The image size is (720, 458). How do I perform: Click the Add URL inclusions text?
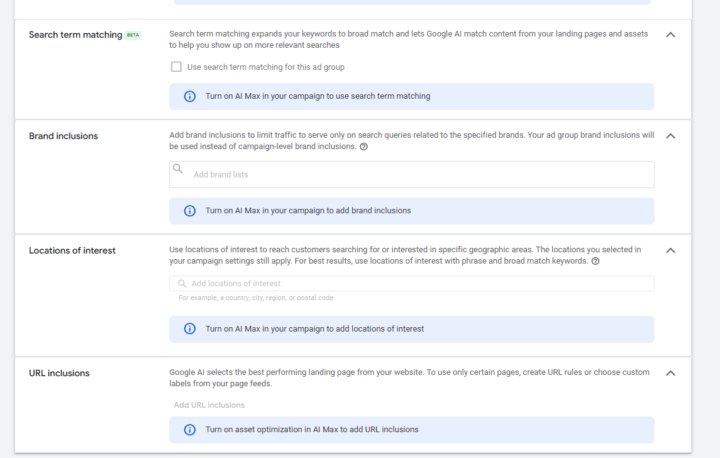coord(209,405)
